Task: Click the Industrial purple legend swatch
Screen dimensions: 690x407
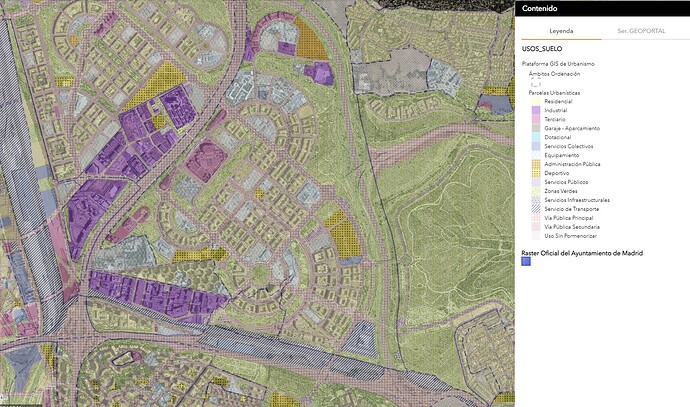Action: click(535, 110)
